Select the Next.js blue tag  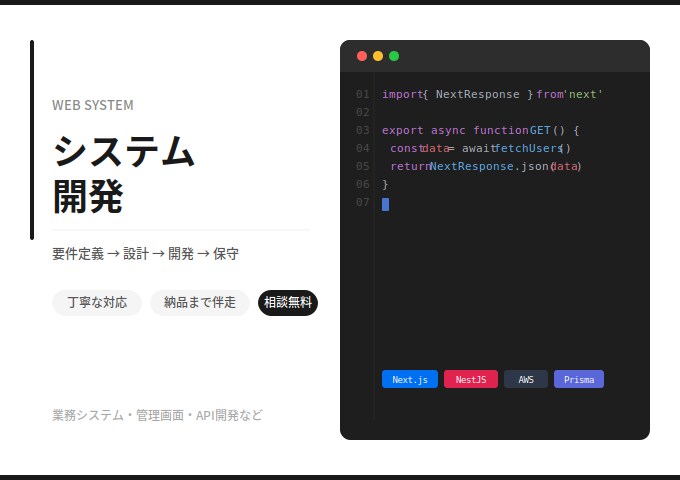coord(410,379)
